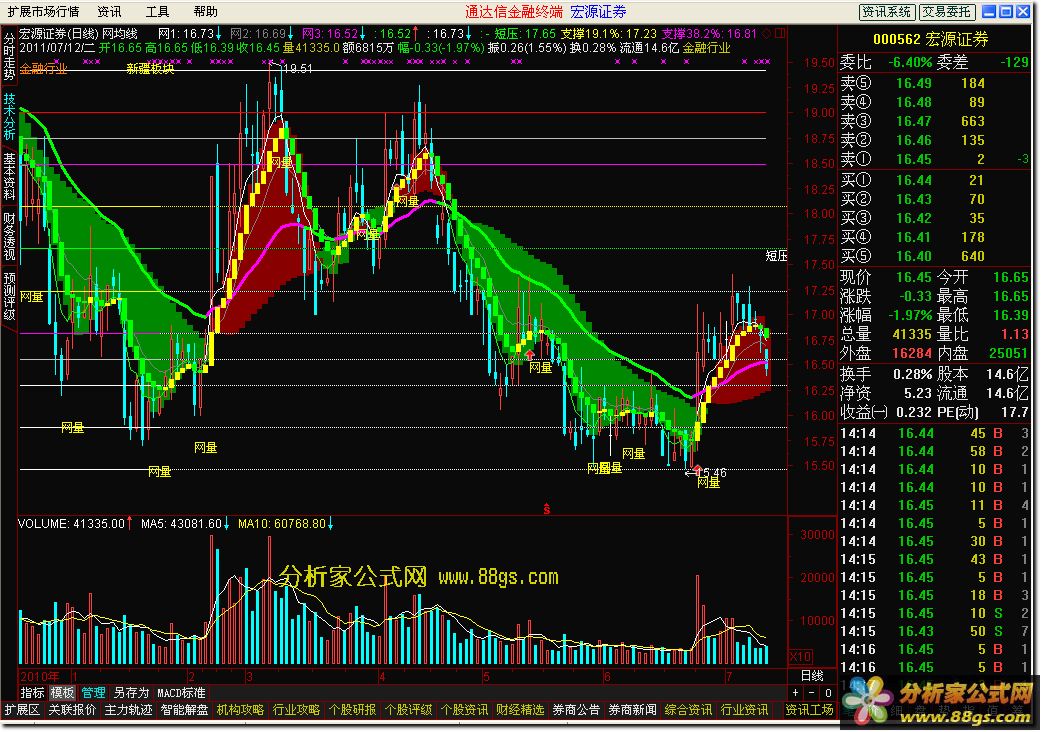Click the 委比 -6.40% value
Image resolution: width=1042 pixels, height=732 pixels.
point(910,62)
